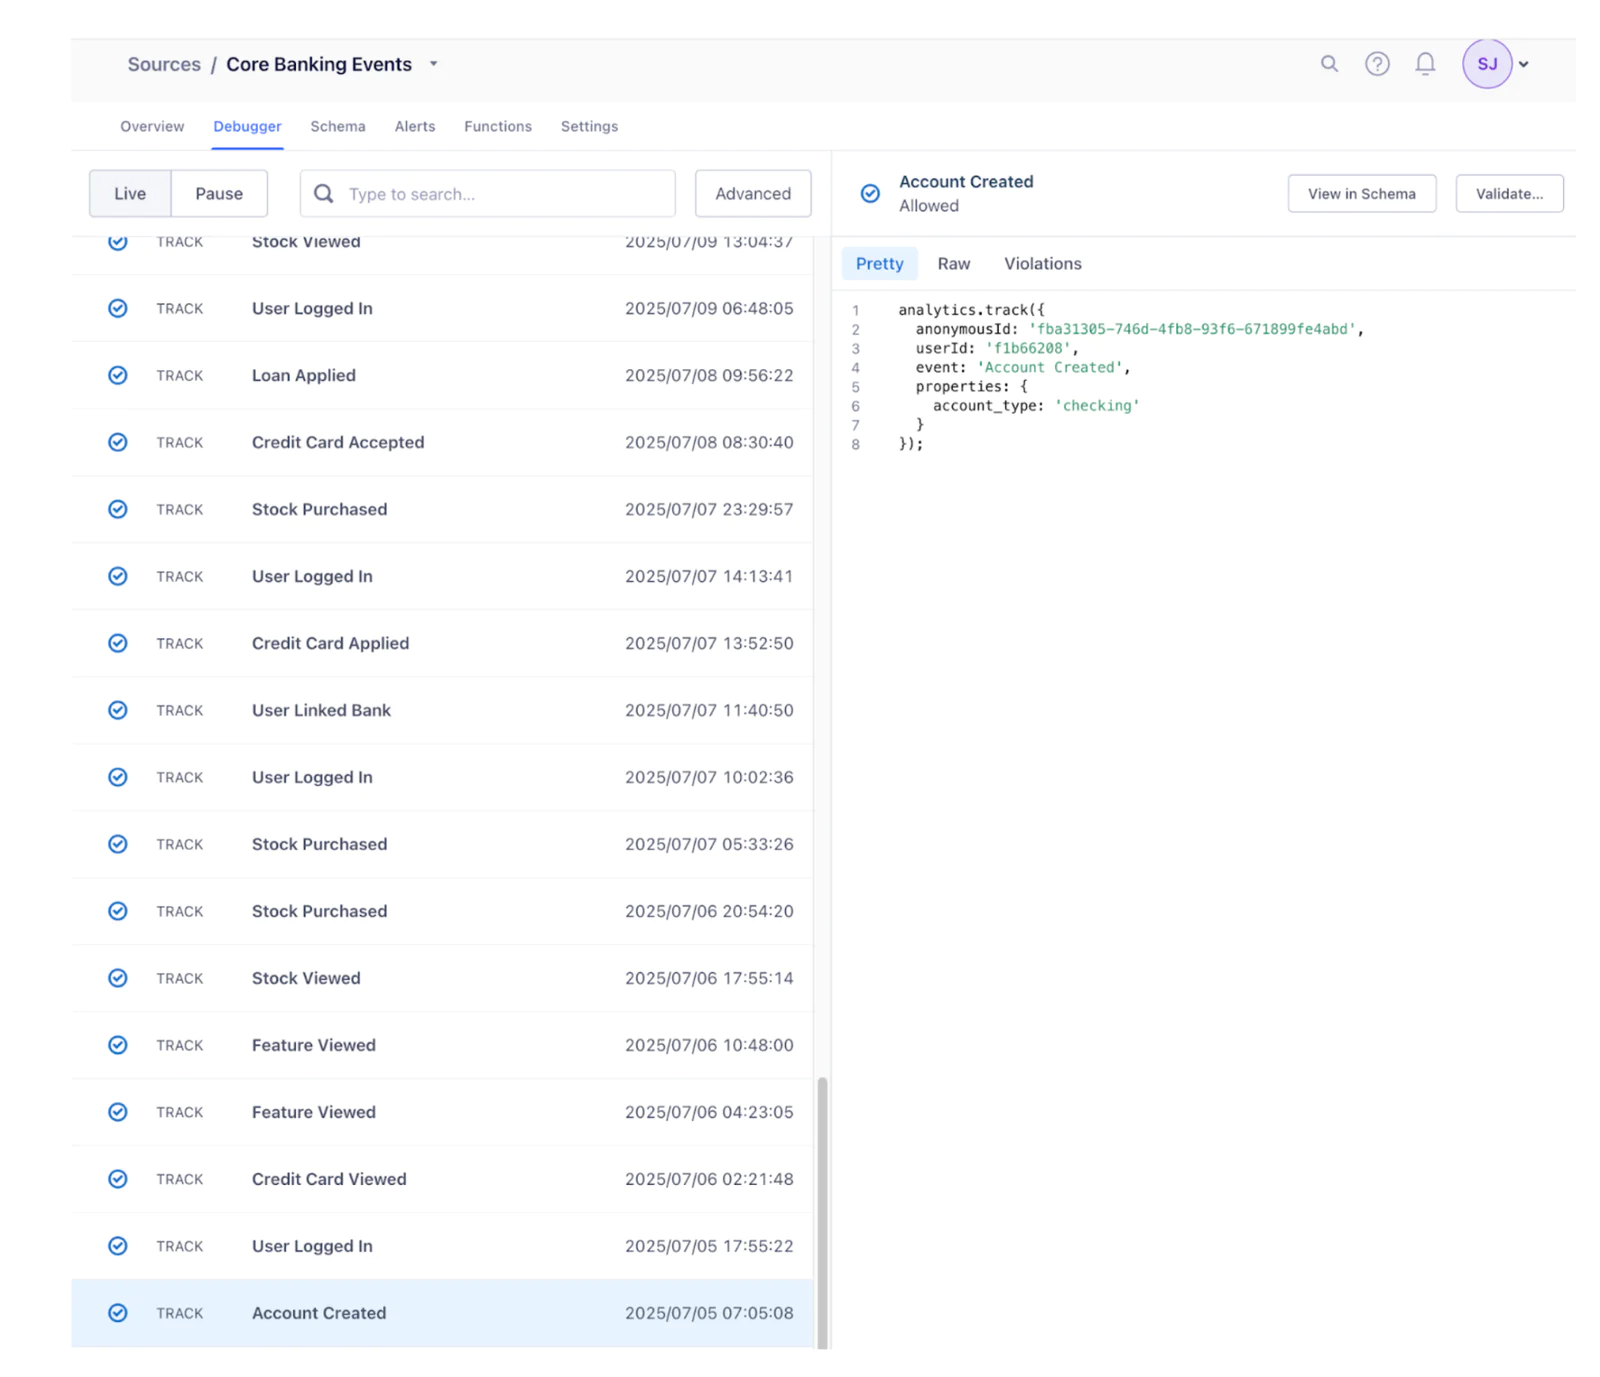Open the Validate... options
This screenshot has width=1600, height=1377.
tap(1509, 193)
